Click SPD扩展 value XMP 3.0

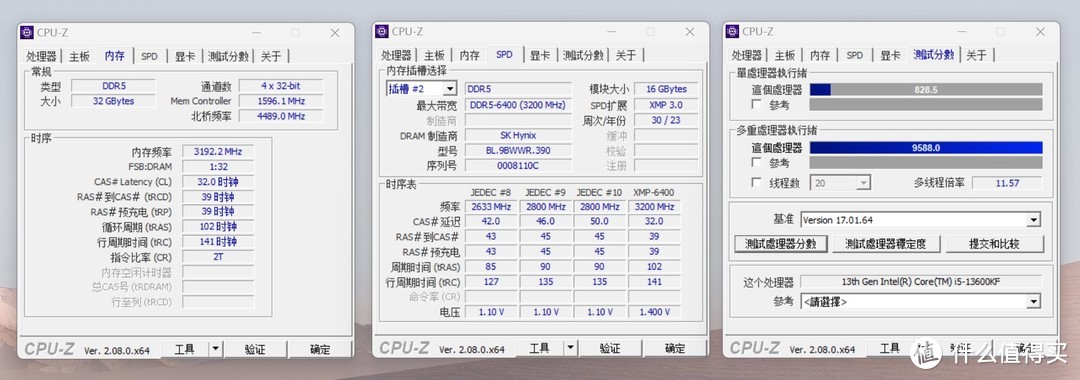point(666,105)
